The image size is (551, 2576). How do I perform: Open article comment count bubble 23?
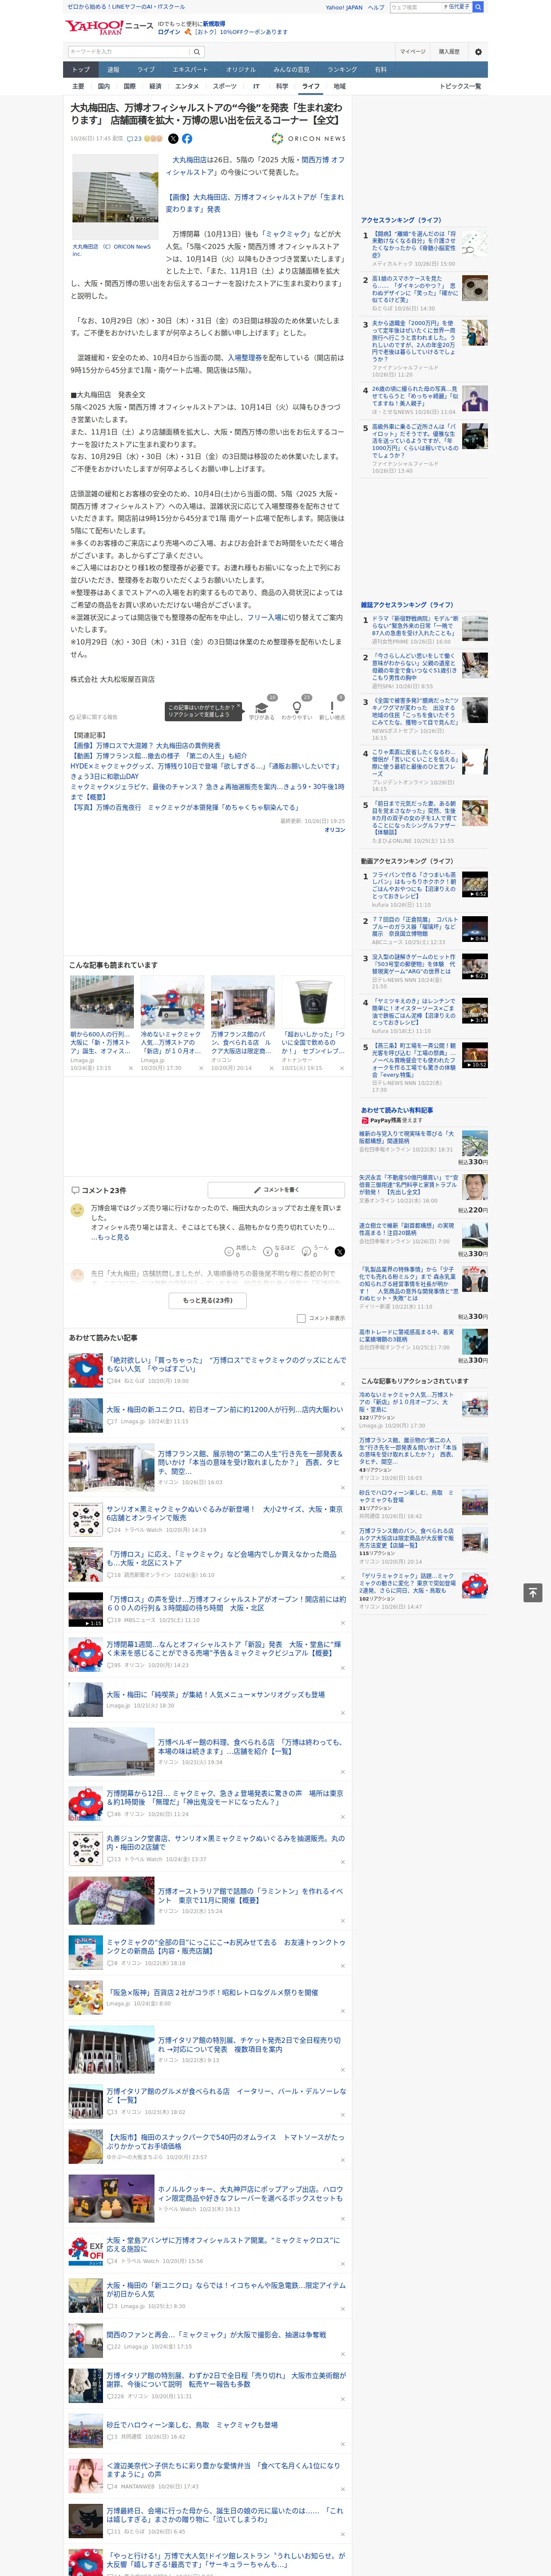click(x=134, y=139)
